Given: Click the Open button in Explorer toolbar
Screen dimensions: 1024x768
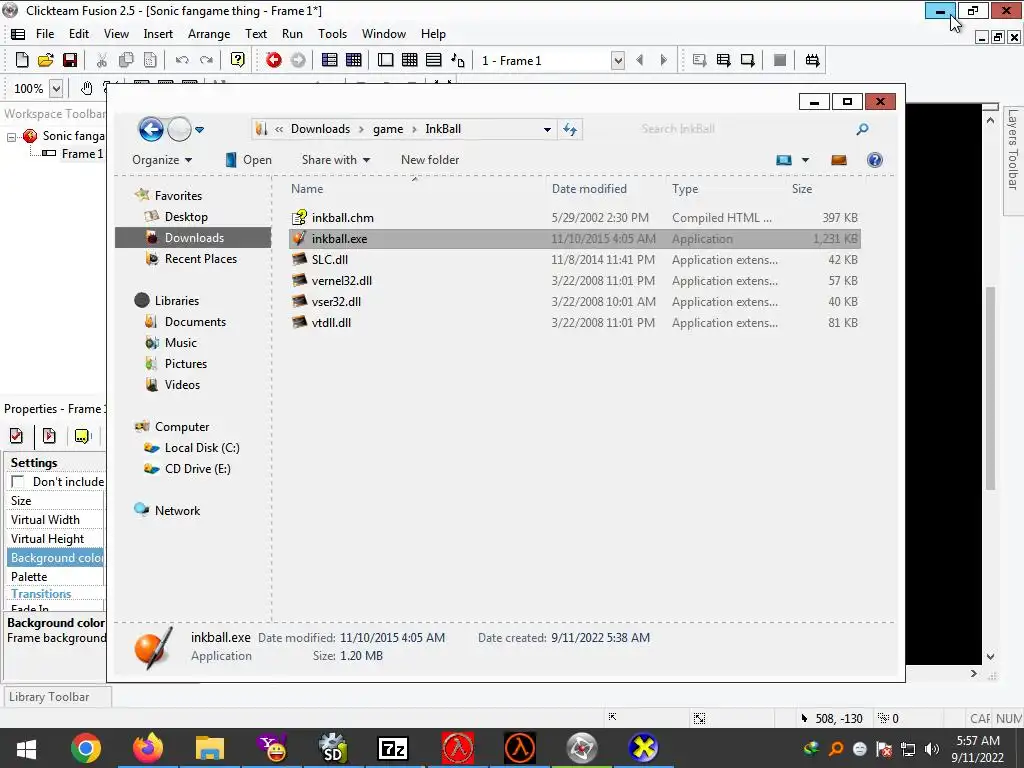Looking at the screenshot, I should point(248,160).
